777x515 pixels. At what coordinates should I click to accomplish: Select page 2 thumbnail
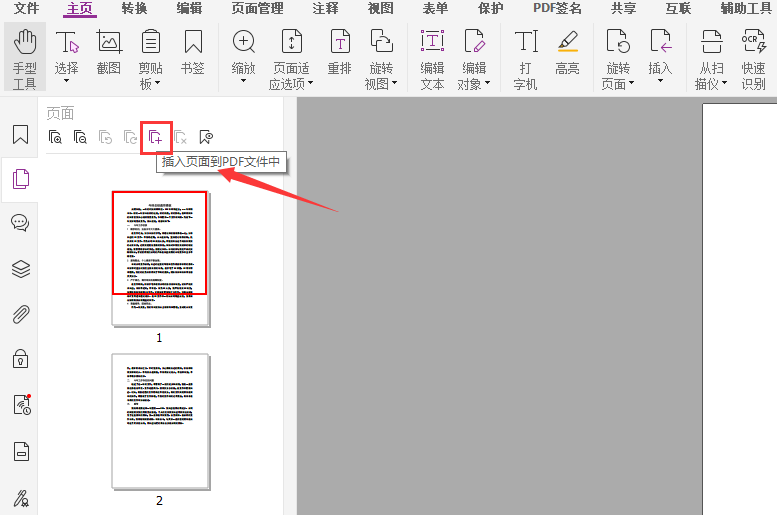[x=160, y=420]
